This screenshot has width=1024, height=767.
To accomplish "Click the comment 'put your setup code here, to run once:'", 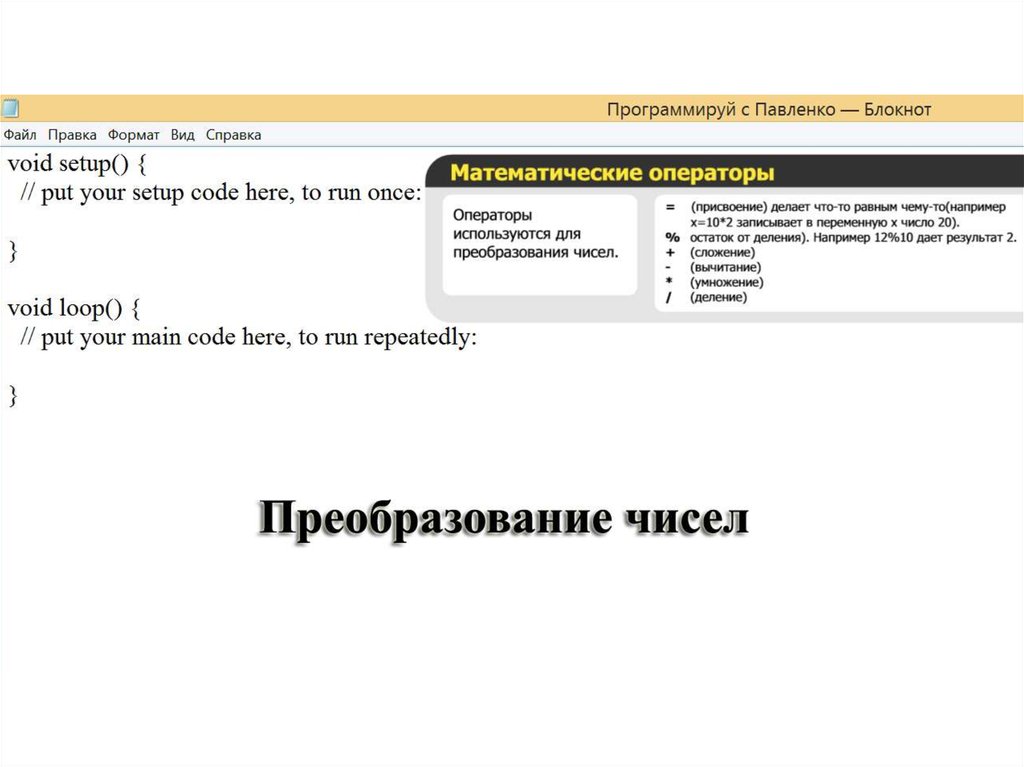I will (231, 193).
